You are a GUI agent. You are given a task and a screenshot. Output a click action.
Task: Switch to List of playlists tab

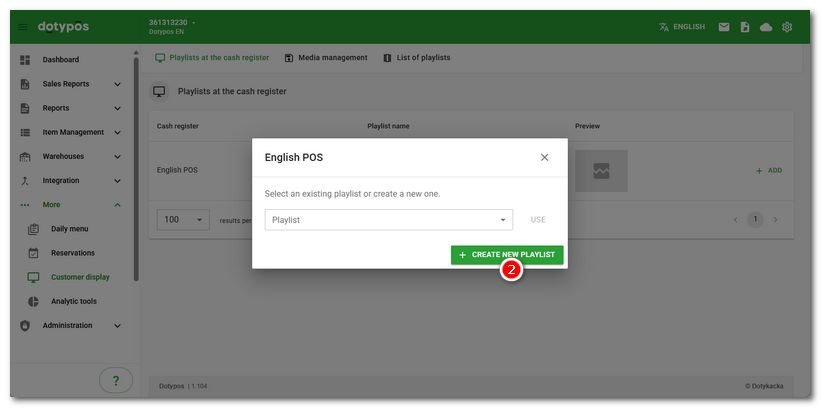[417, 58]
